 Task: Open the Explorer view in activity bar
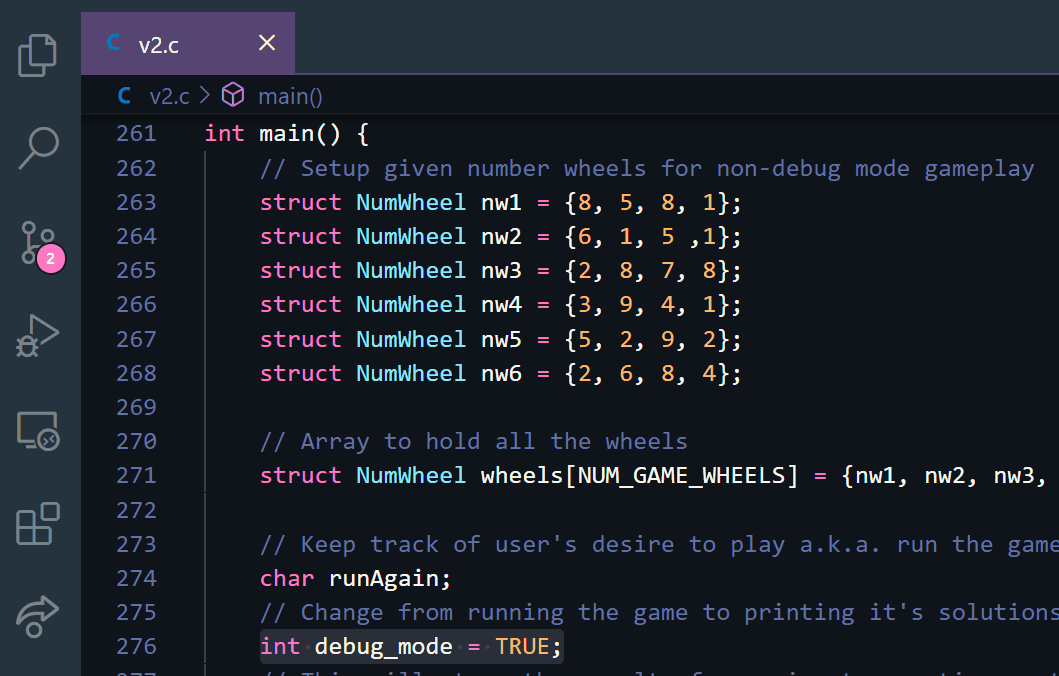[39, 55]
